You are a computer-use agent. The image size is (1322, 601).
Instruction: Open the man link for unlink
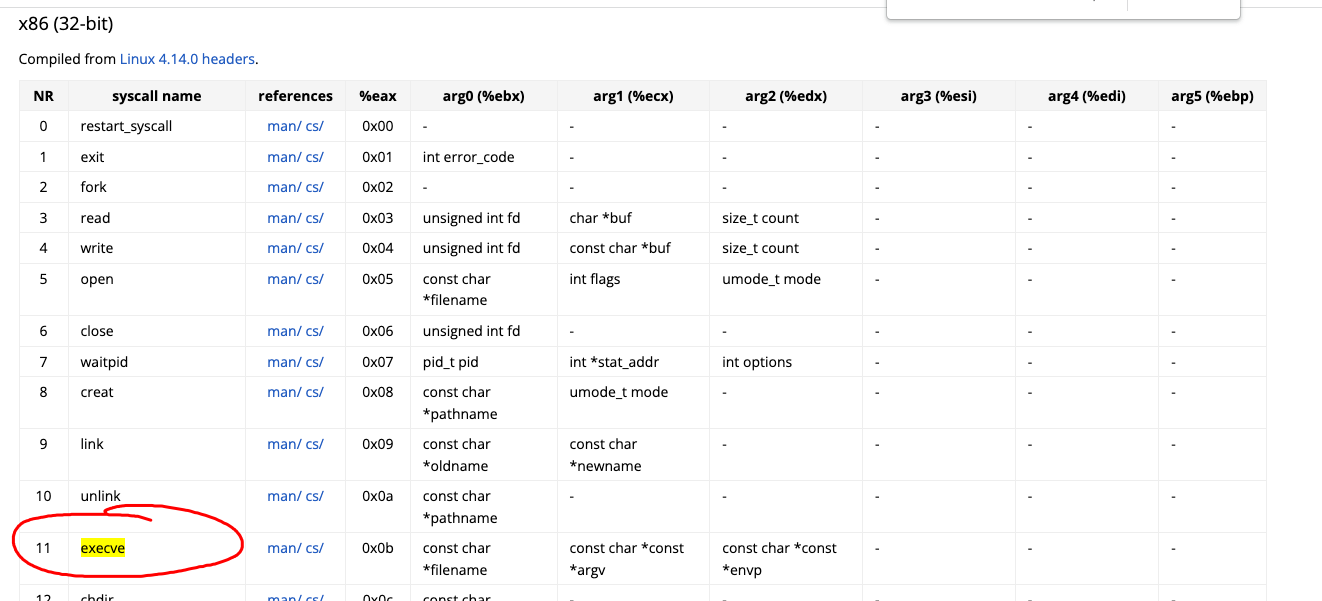[x=283, y=496]
